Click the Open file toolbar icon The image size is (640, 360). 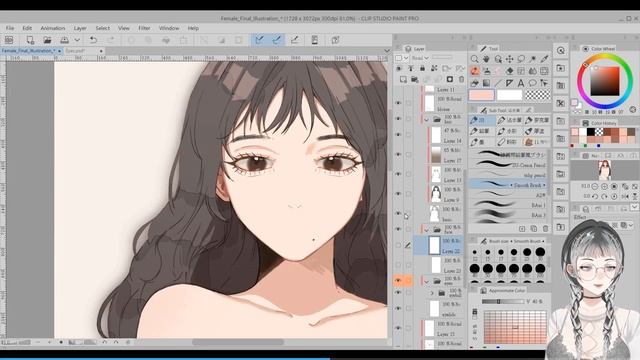click(47, 40)
